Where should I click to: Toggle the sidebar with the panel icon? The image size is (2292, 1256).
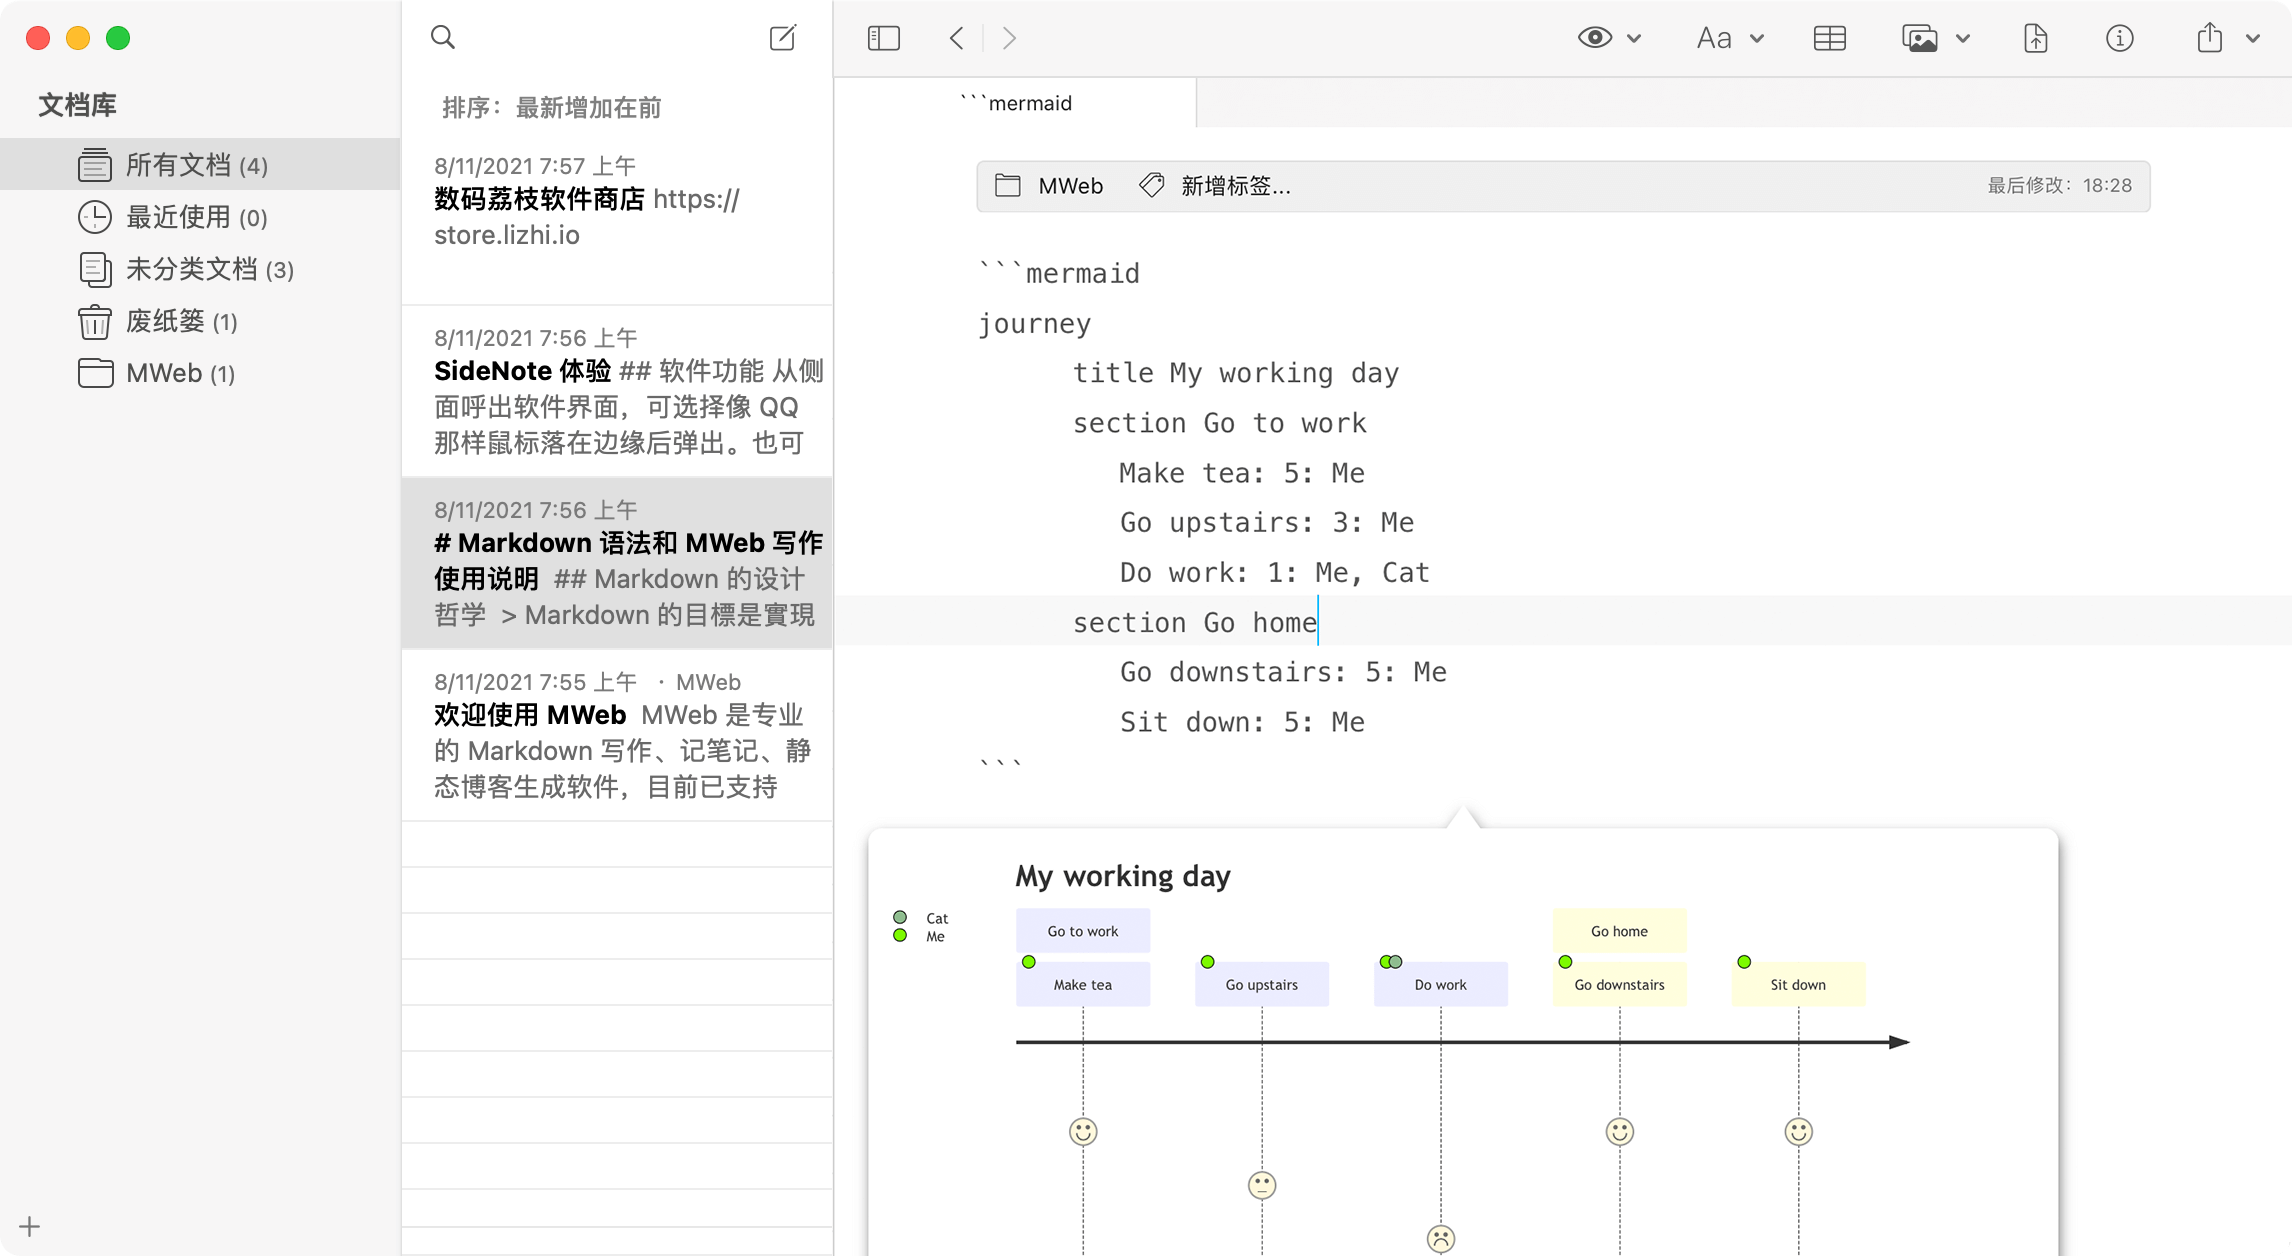(x=882, y=37)
